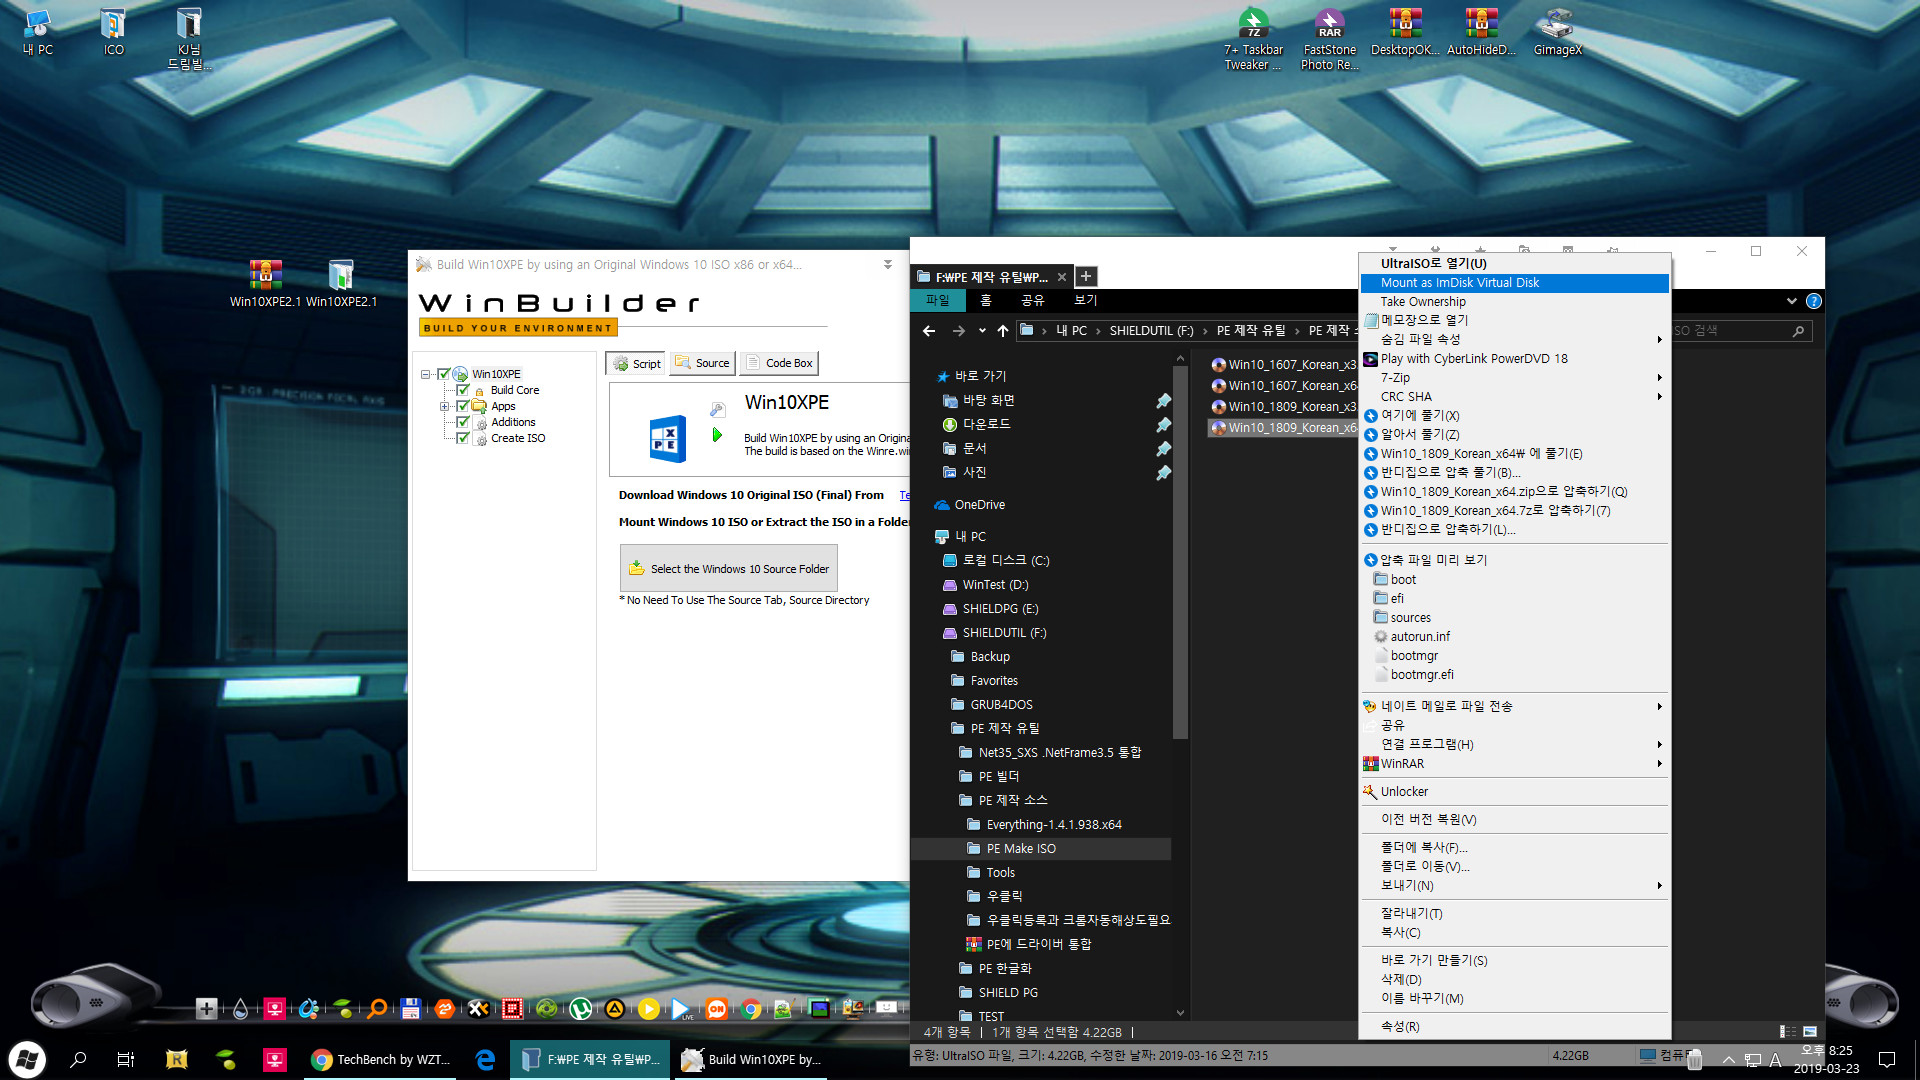Click Select the Windows 10 Source Folder
Viewport: 1920px width, 1080px height.
(x=728, y=569)
